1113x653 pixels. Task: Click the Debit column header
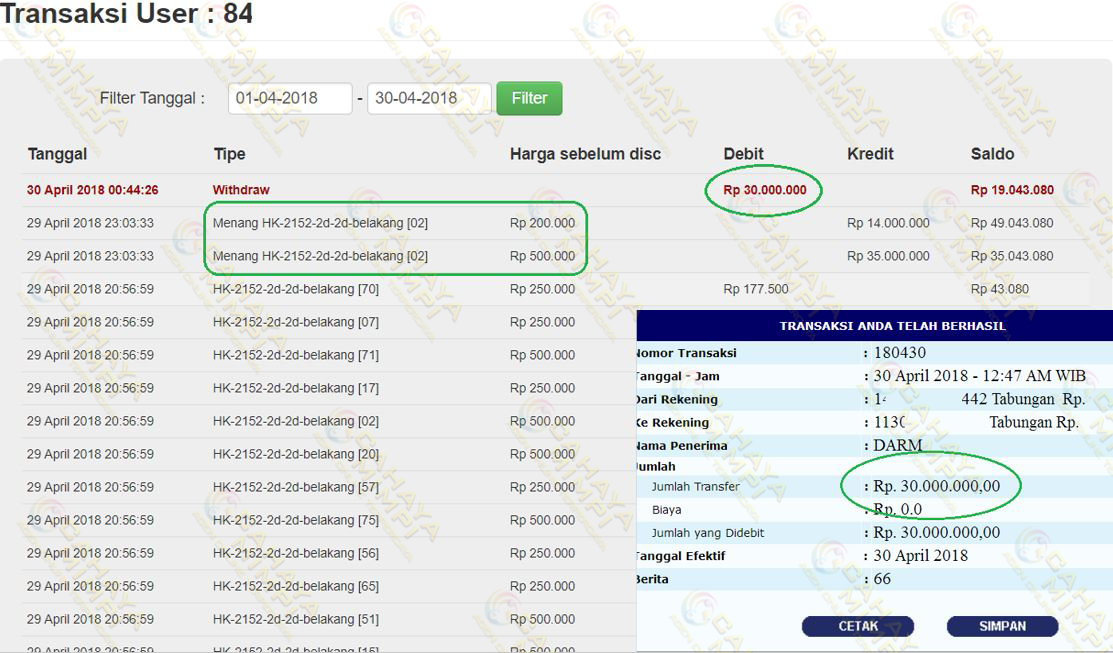tap(743, 154)
